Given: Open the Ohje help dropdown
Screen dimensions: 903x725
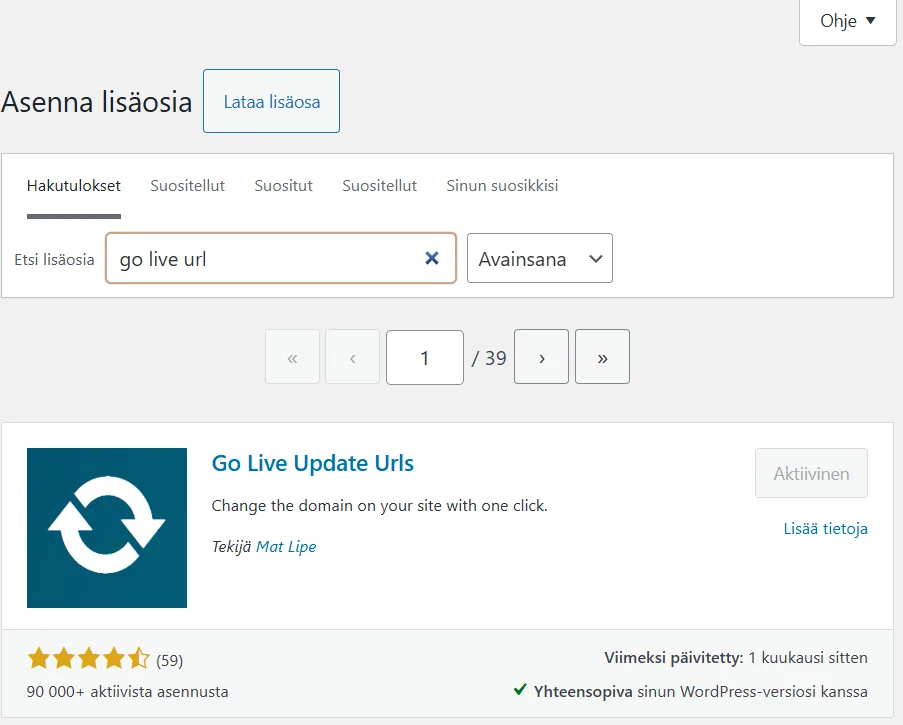Looking at the screenshot, I should (847, 21).
